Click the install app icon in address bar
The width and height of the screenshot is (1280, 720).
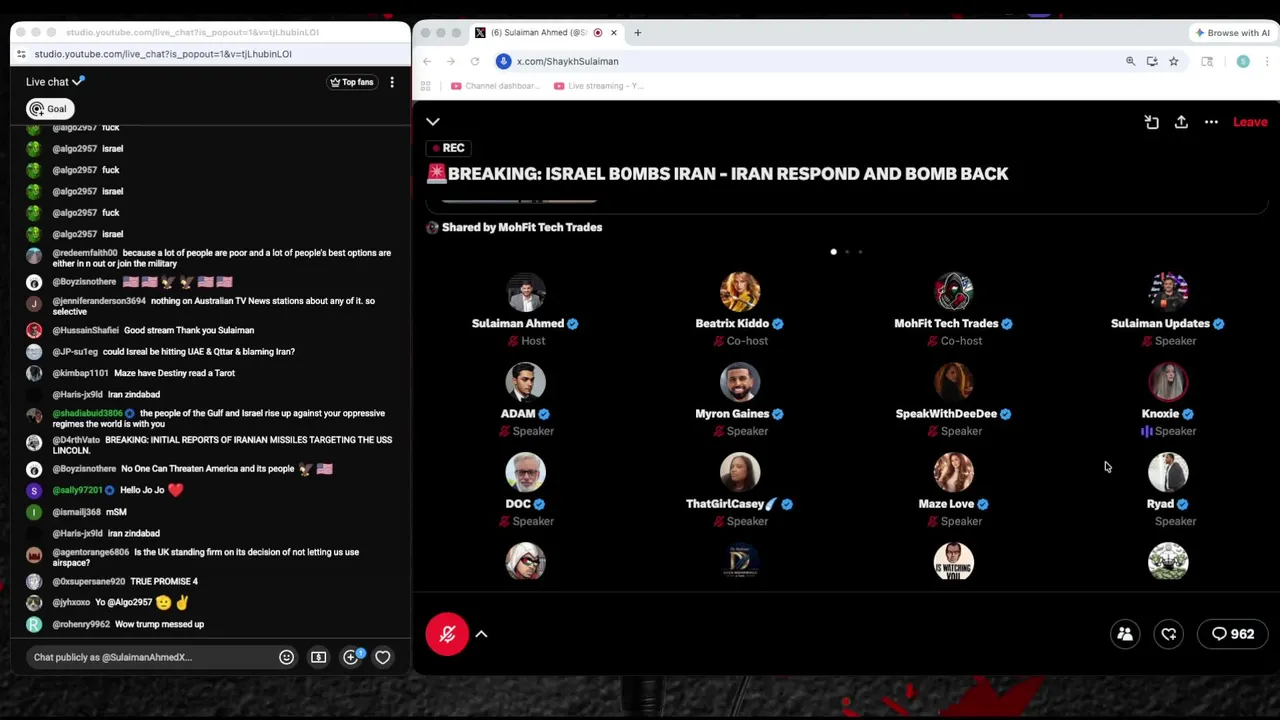[1152, 61]
